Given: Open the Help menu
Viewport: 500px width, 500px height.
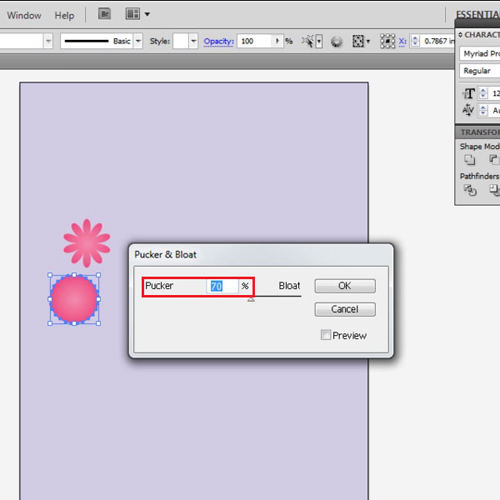Looking at the screenshot, I should 64,15.
